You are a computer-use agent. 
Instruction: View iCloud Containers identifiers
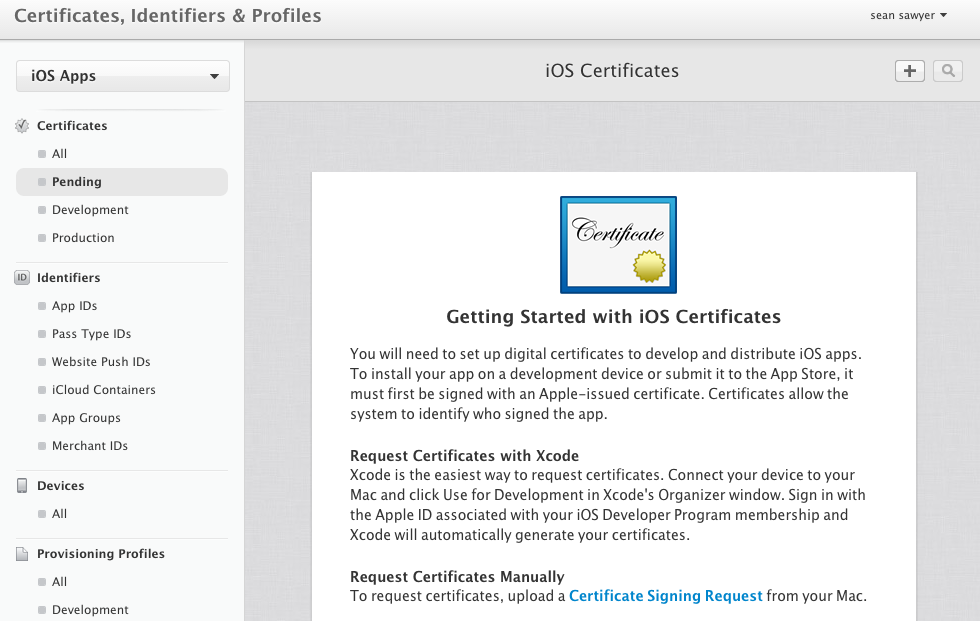point(103,390)
